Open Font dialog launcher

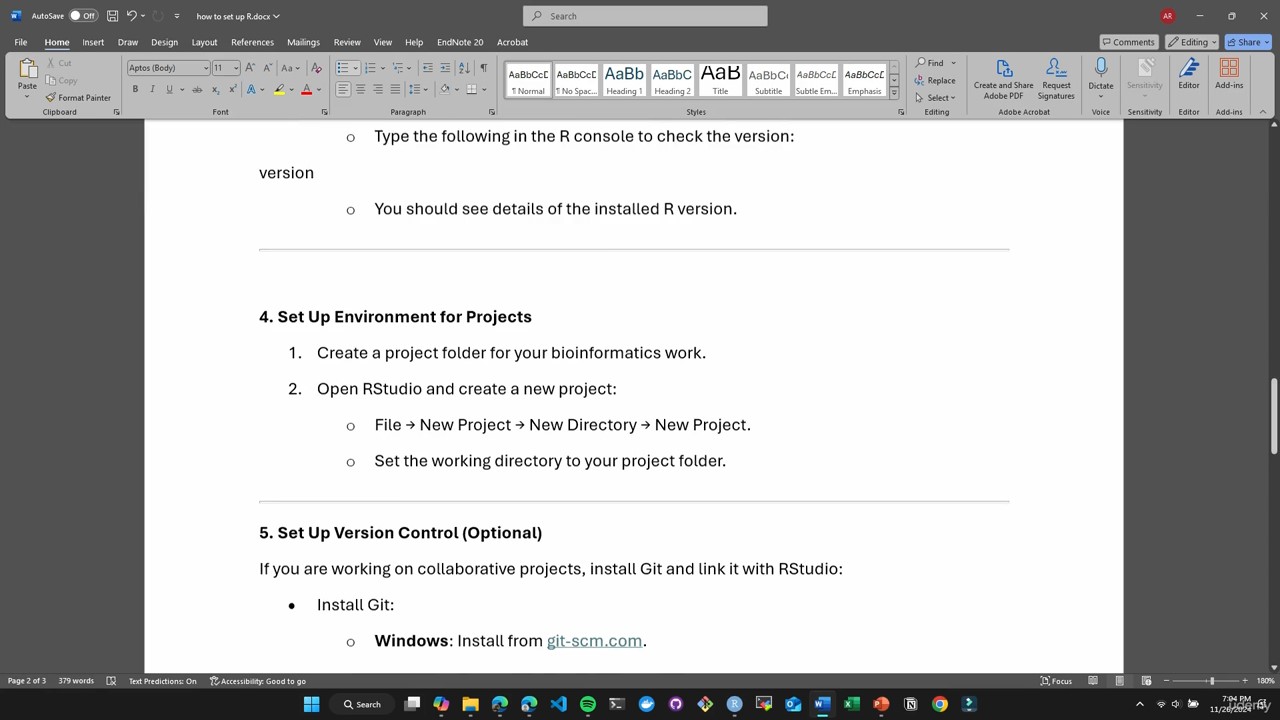[323, 112]
